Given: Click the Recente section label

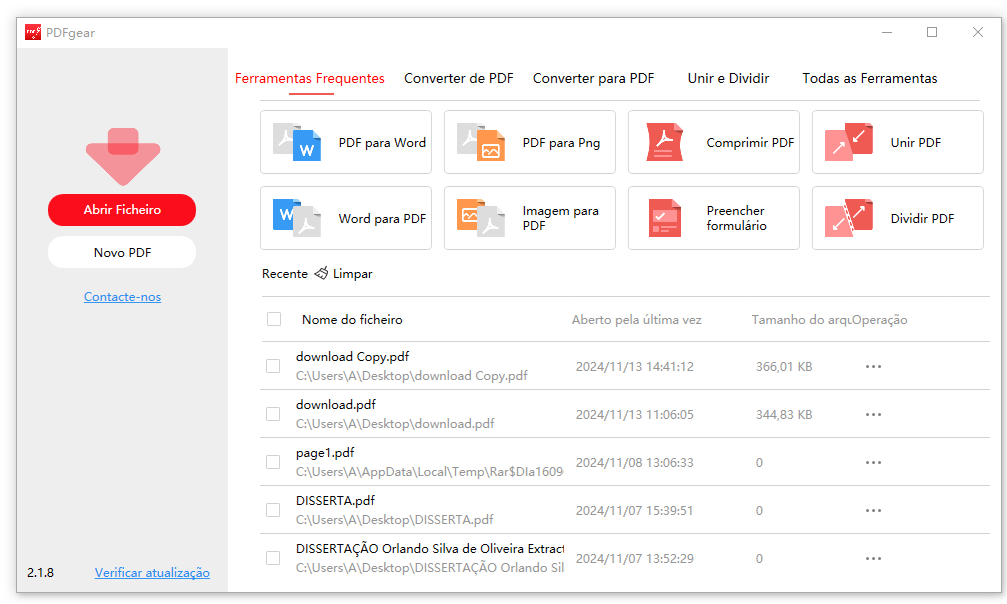Looking at the screenshot, I should coord(285,274).
